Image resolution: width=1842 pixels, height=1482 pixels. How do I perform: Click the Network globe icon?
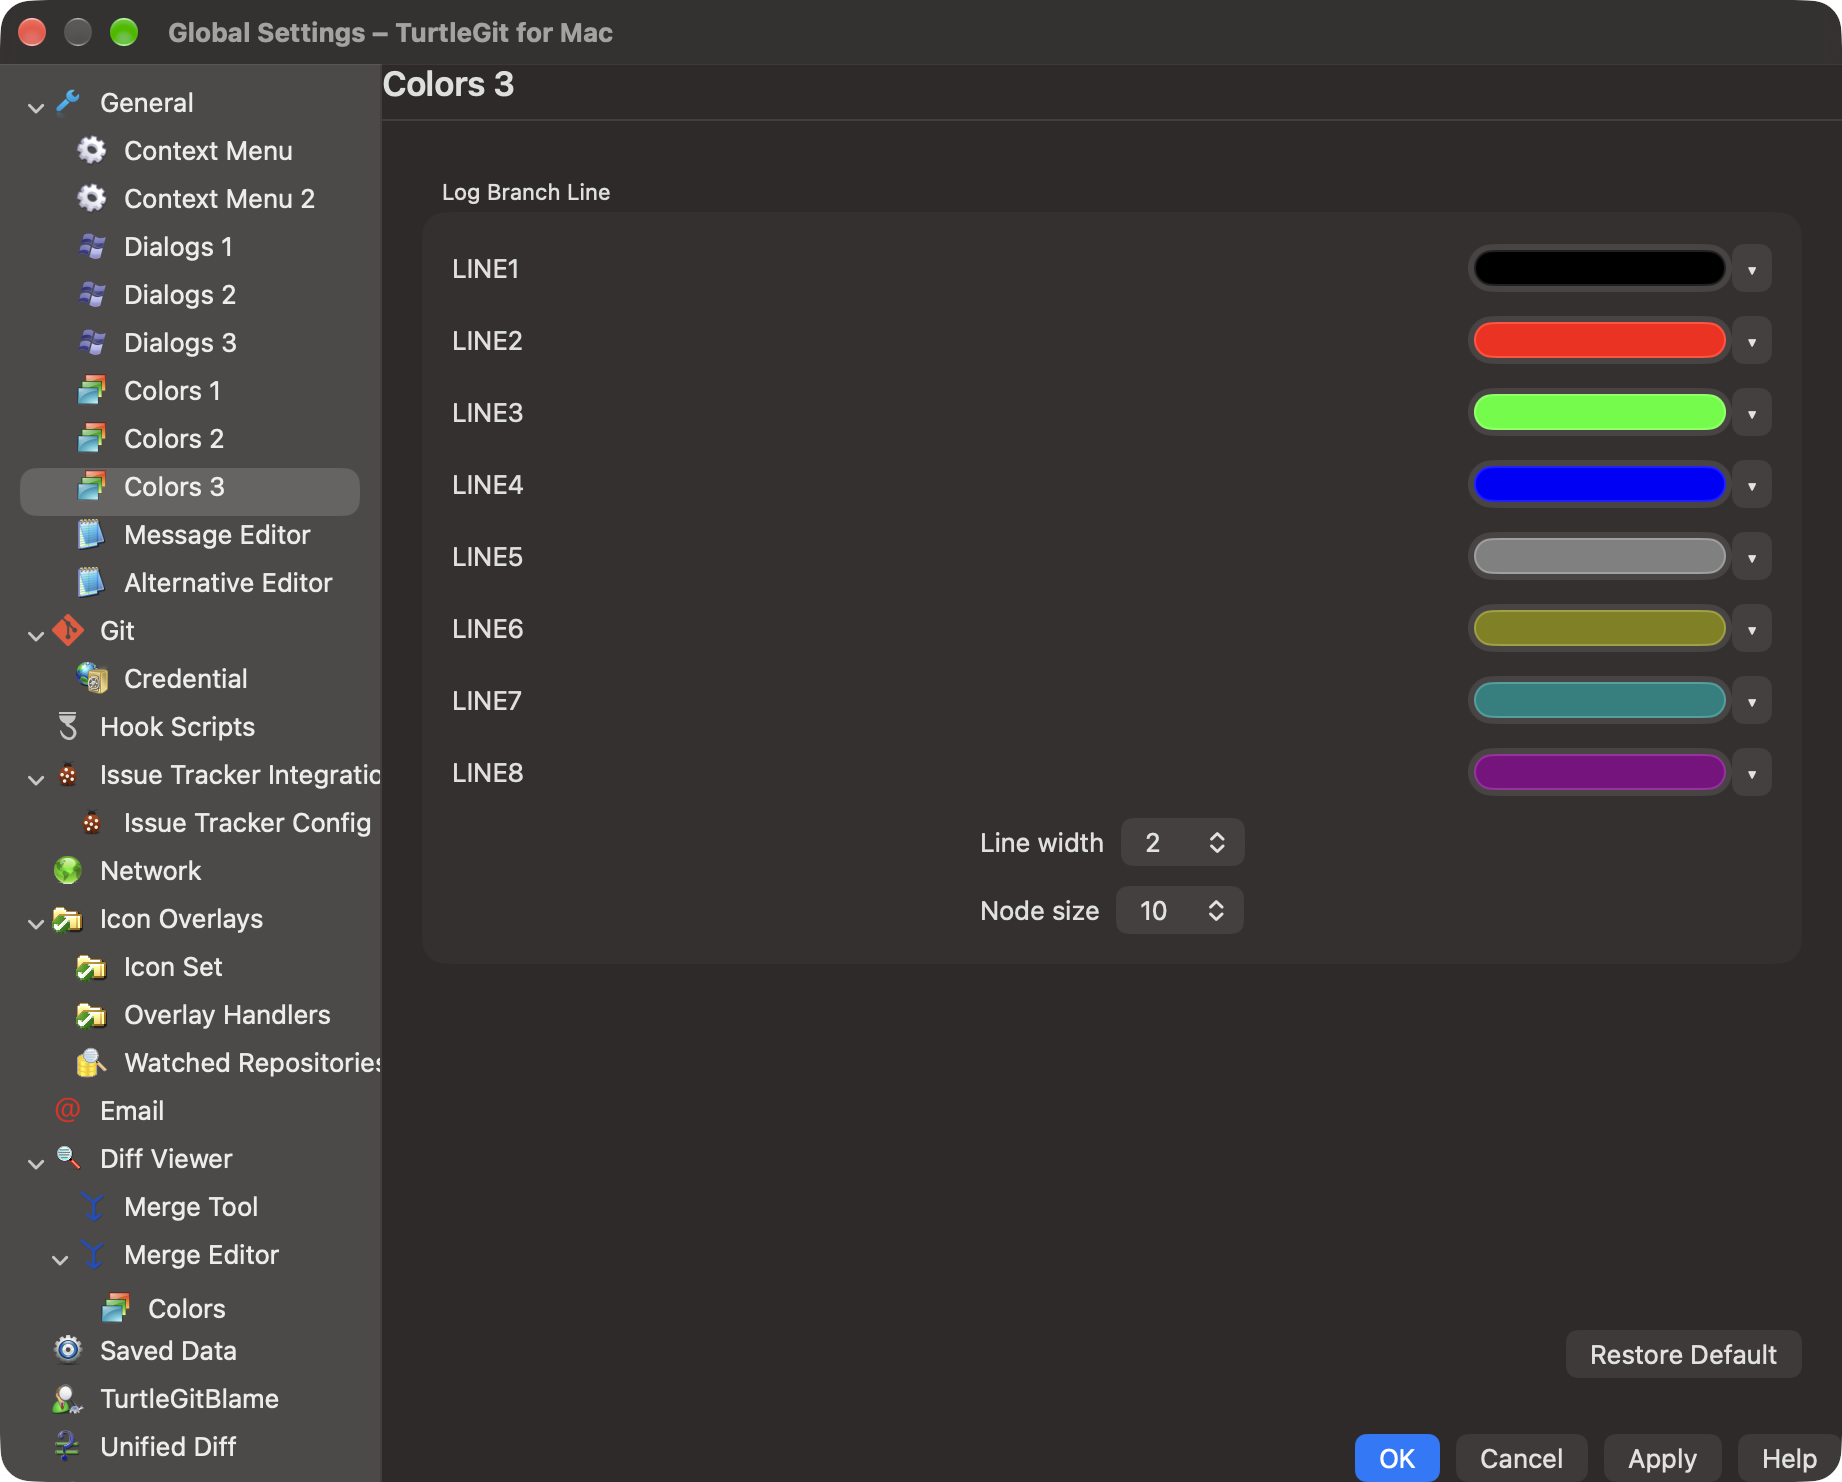pyautogui.click(x=68, y=870)
